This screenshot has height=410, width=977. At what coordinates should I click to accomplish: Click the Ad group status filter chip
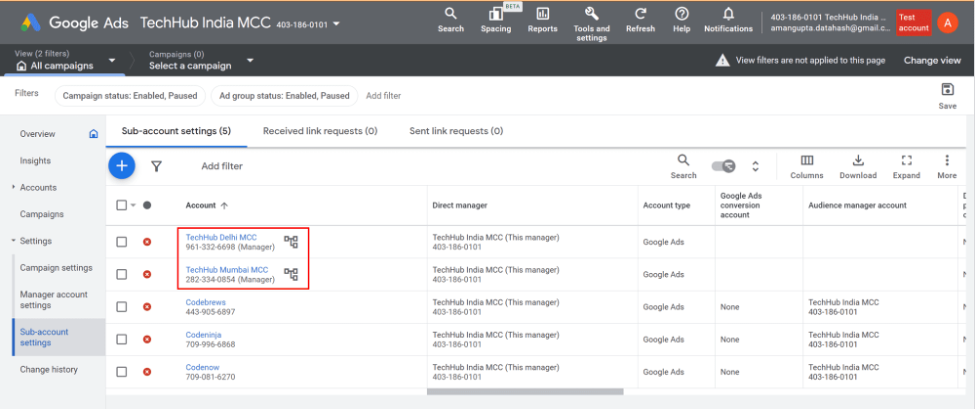pos(284,96)
